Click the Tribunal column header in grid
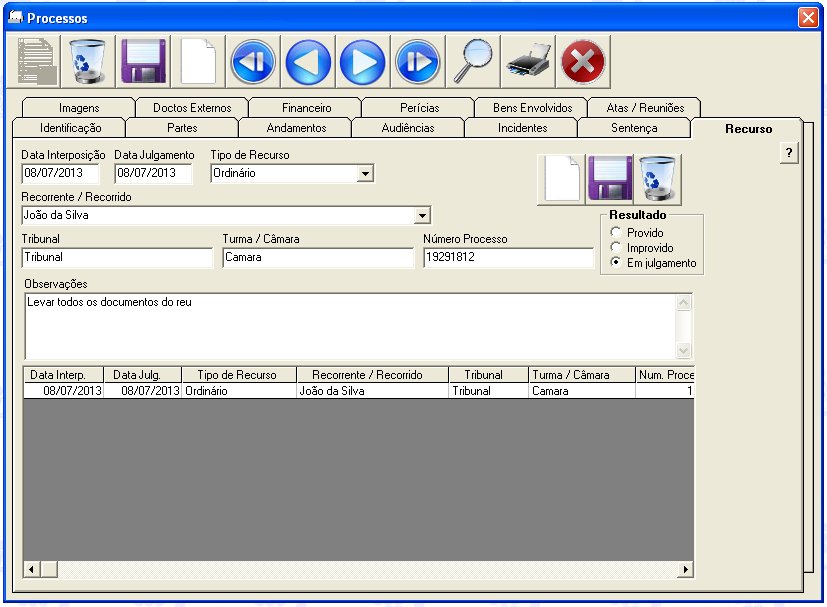827x607 pixels. point(488,375)
